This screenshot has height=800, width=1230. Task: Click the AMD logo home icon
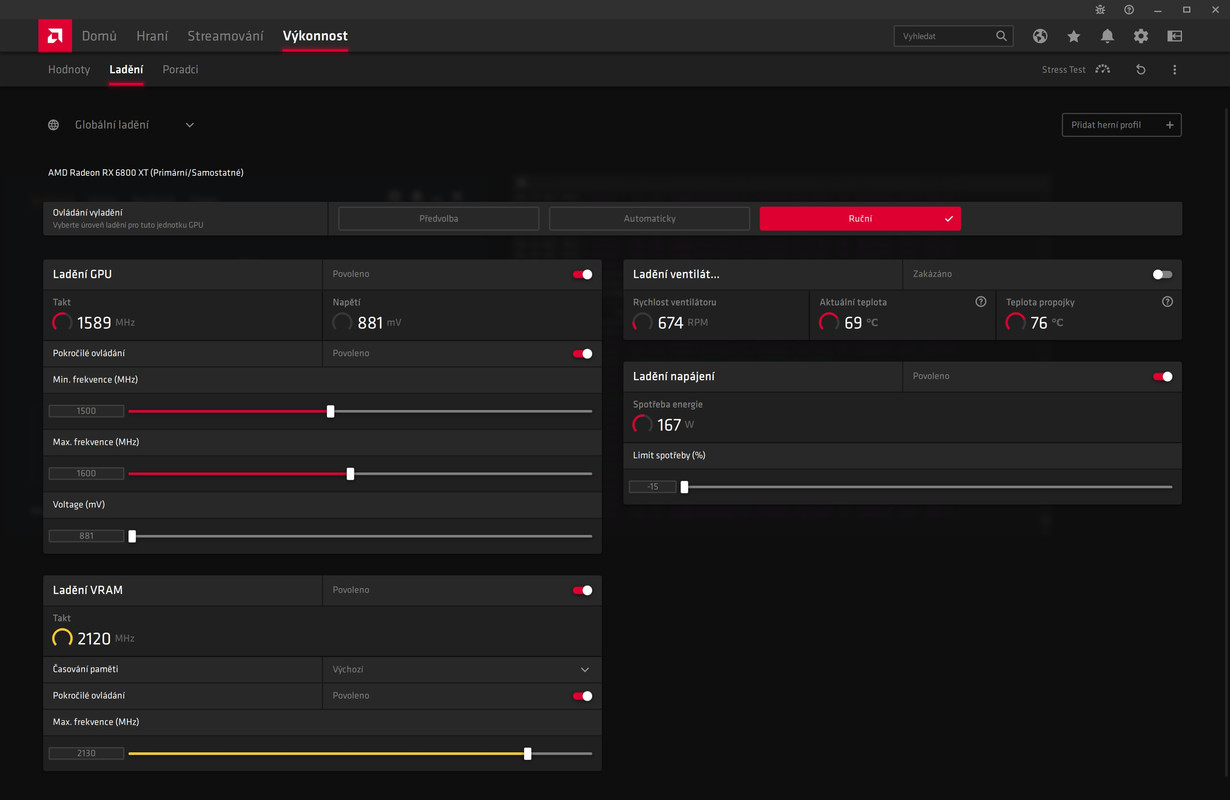tap(55, 36)
